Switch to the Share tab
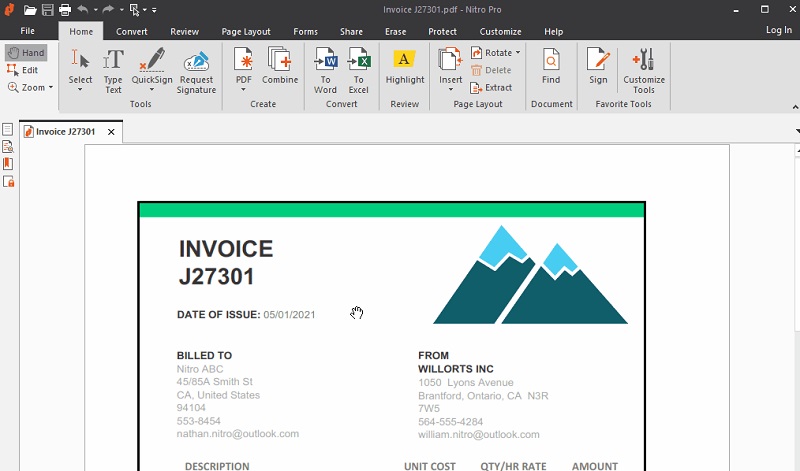Screen dimensions: 800x471 (351, 32)
